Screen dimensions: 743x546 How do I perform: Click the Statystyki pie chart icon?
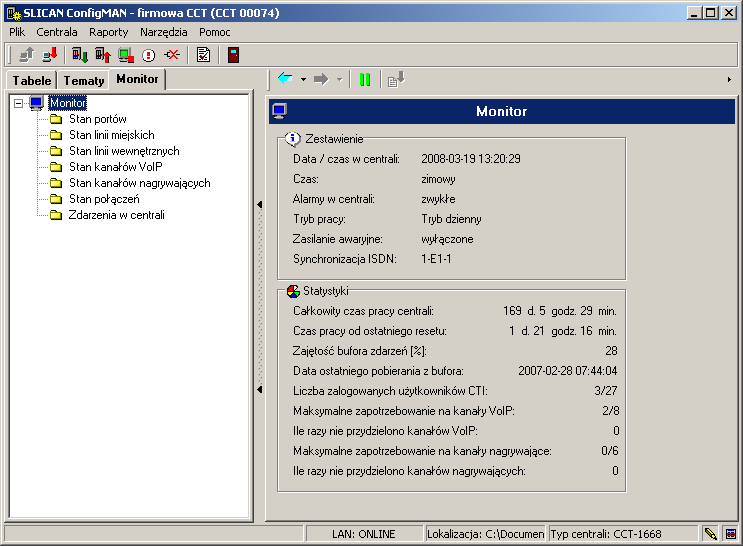click(x=293, y=291)
